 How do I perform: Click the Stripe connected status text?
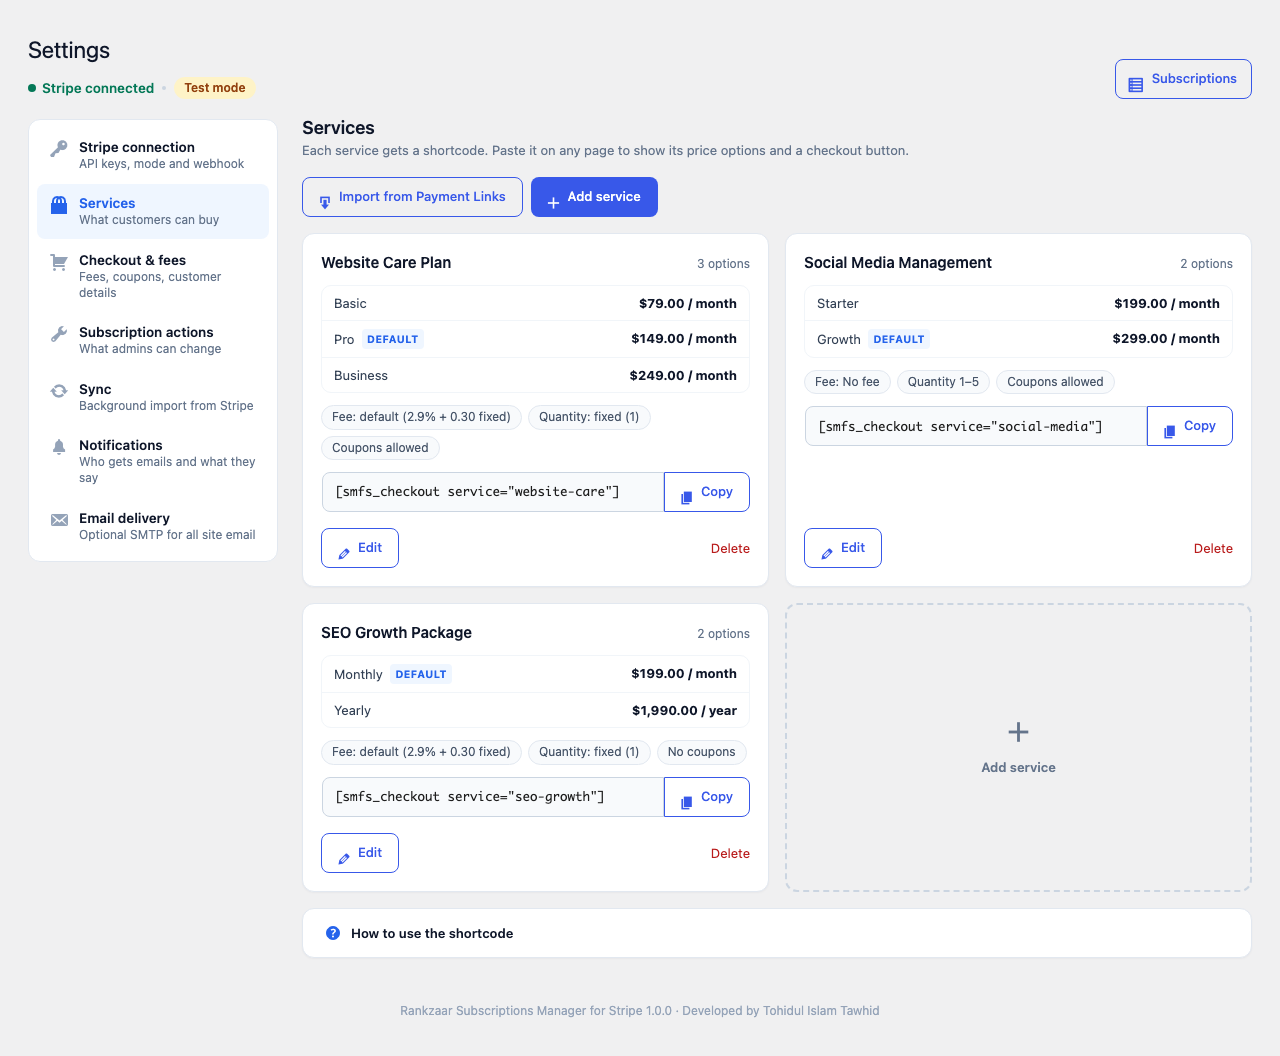[98, 88]
